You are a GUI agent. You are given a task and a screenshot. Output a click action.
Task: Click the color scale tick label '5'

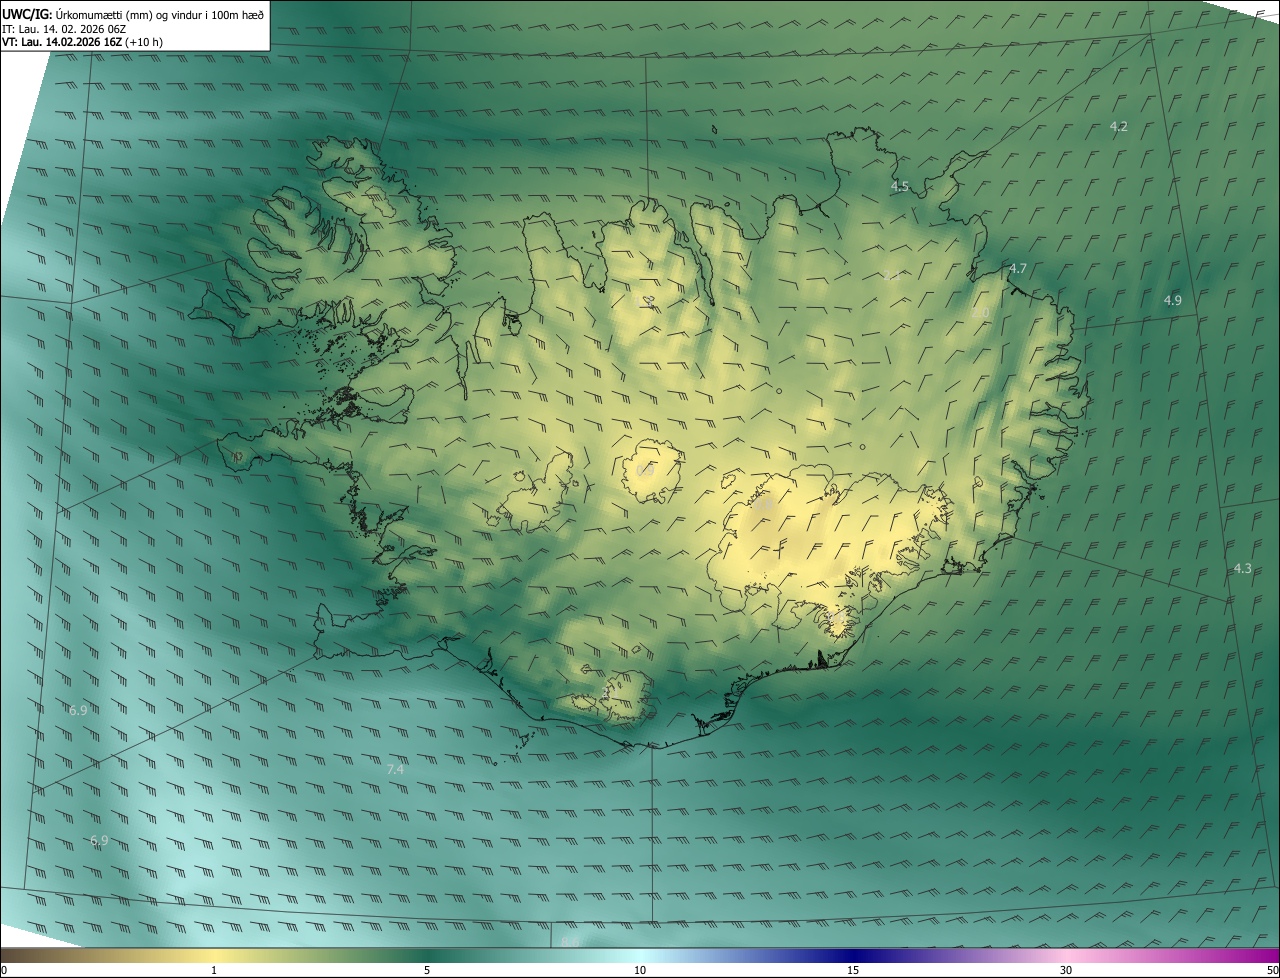click(x=427, y=970)
